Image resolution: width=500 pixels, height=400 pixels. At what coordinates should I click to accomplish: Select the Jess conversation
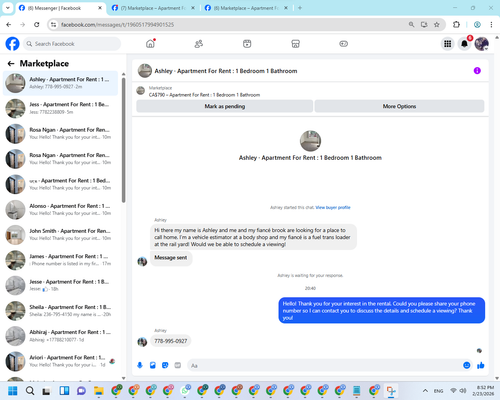click(x=61, y=108)
